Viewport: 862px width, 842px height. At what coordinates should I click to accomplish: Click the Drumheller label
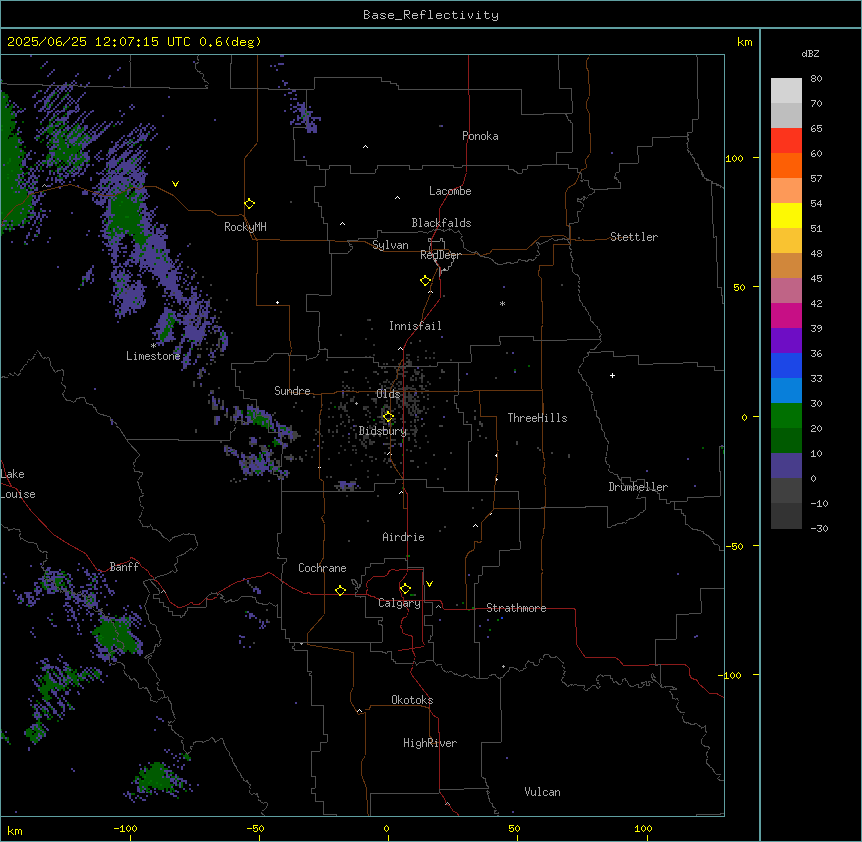(x=638, y=487)
